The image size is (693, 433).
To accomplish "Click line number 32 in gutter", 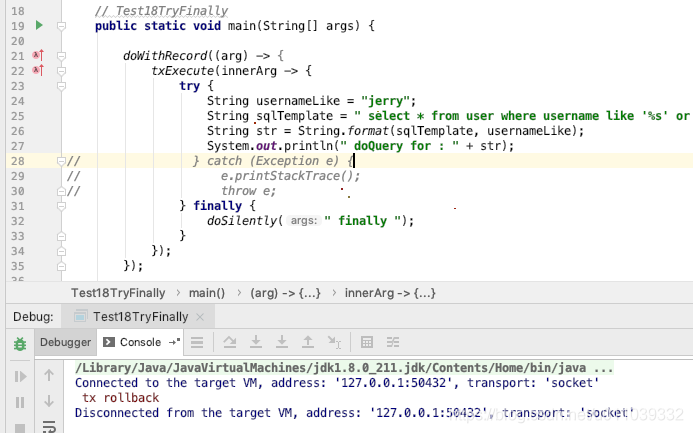I will 18,221.
